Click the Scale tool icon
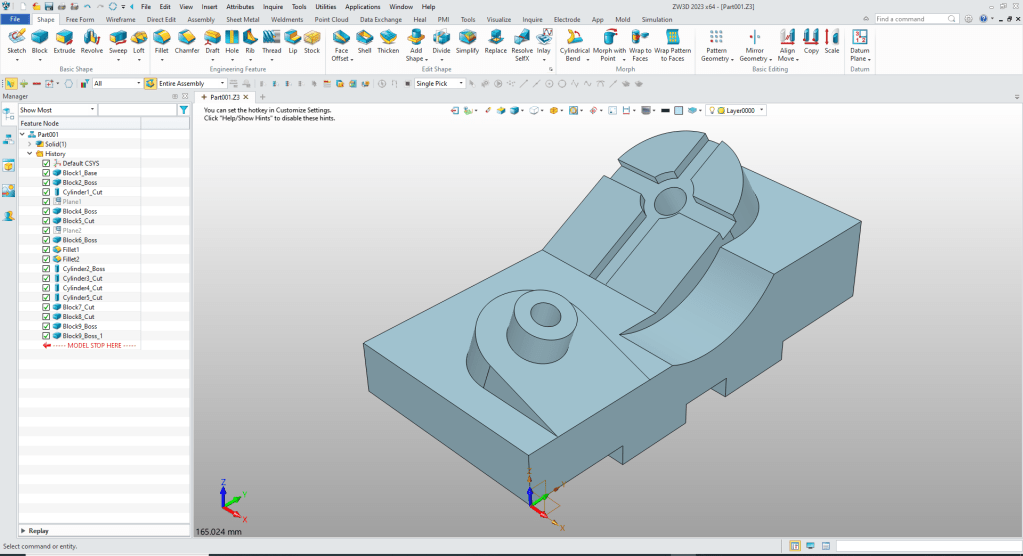1023x556 pixels. (832, 38)
